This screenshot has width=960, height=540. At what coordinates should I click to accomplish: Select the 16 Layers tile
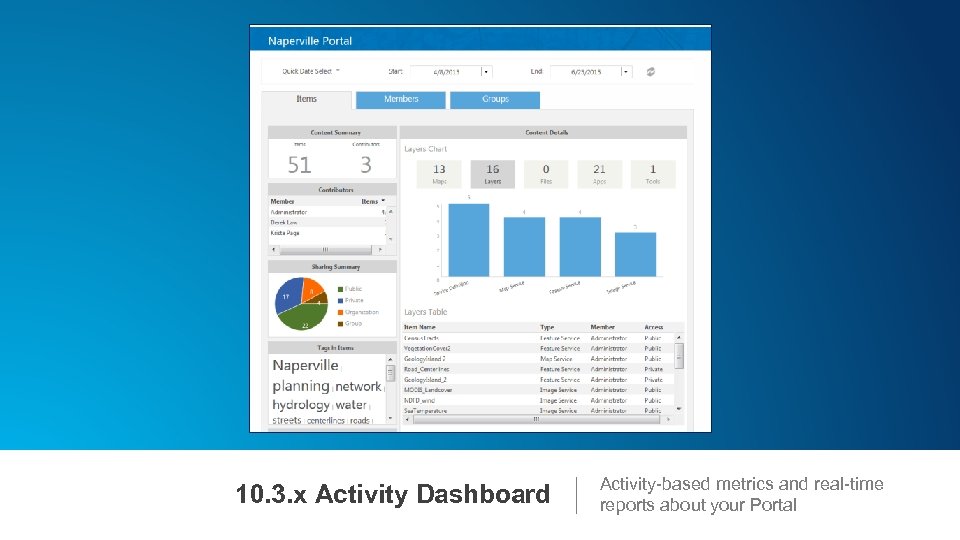(492, 174)
